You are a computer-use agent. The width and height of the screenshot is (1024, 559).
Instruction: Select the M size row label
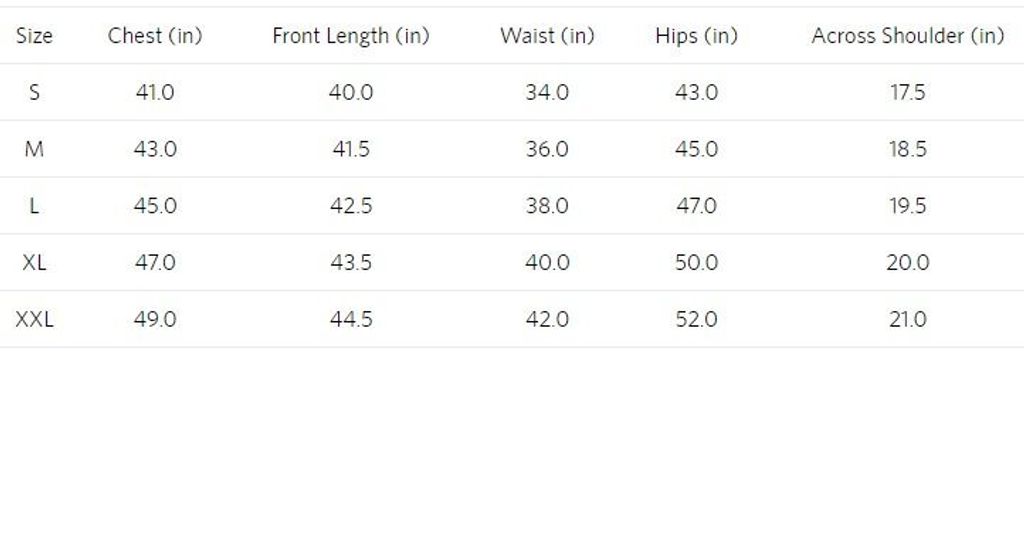pyautogui.click(x=34, y=150)
